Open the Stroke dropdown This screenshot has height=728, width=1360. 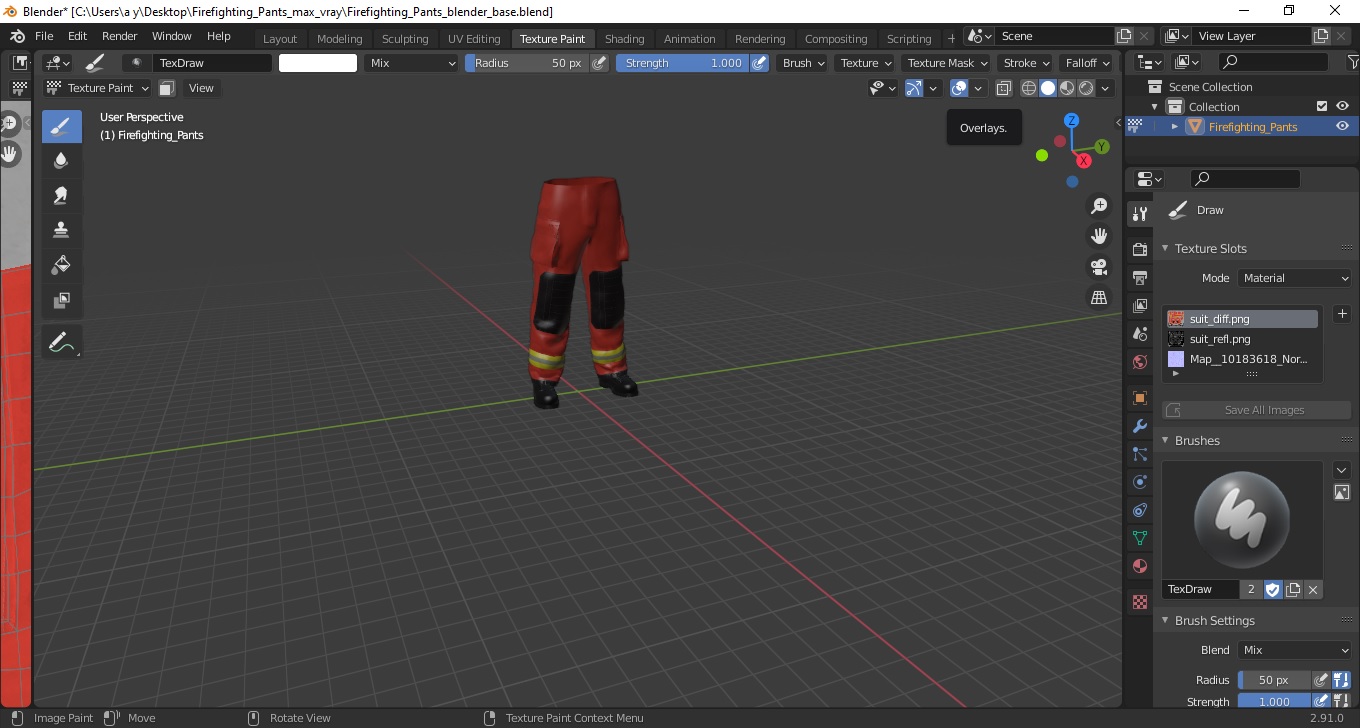click(1026, 63)
